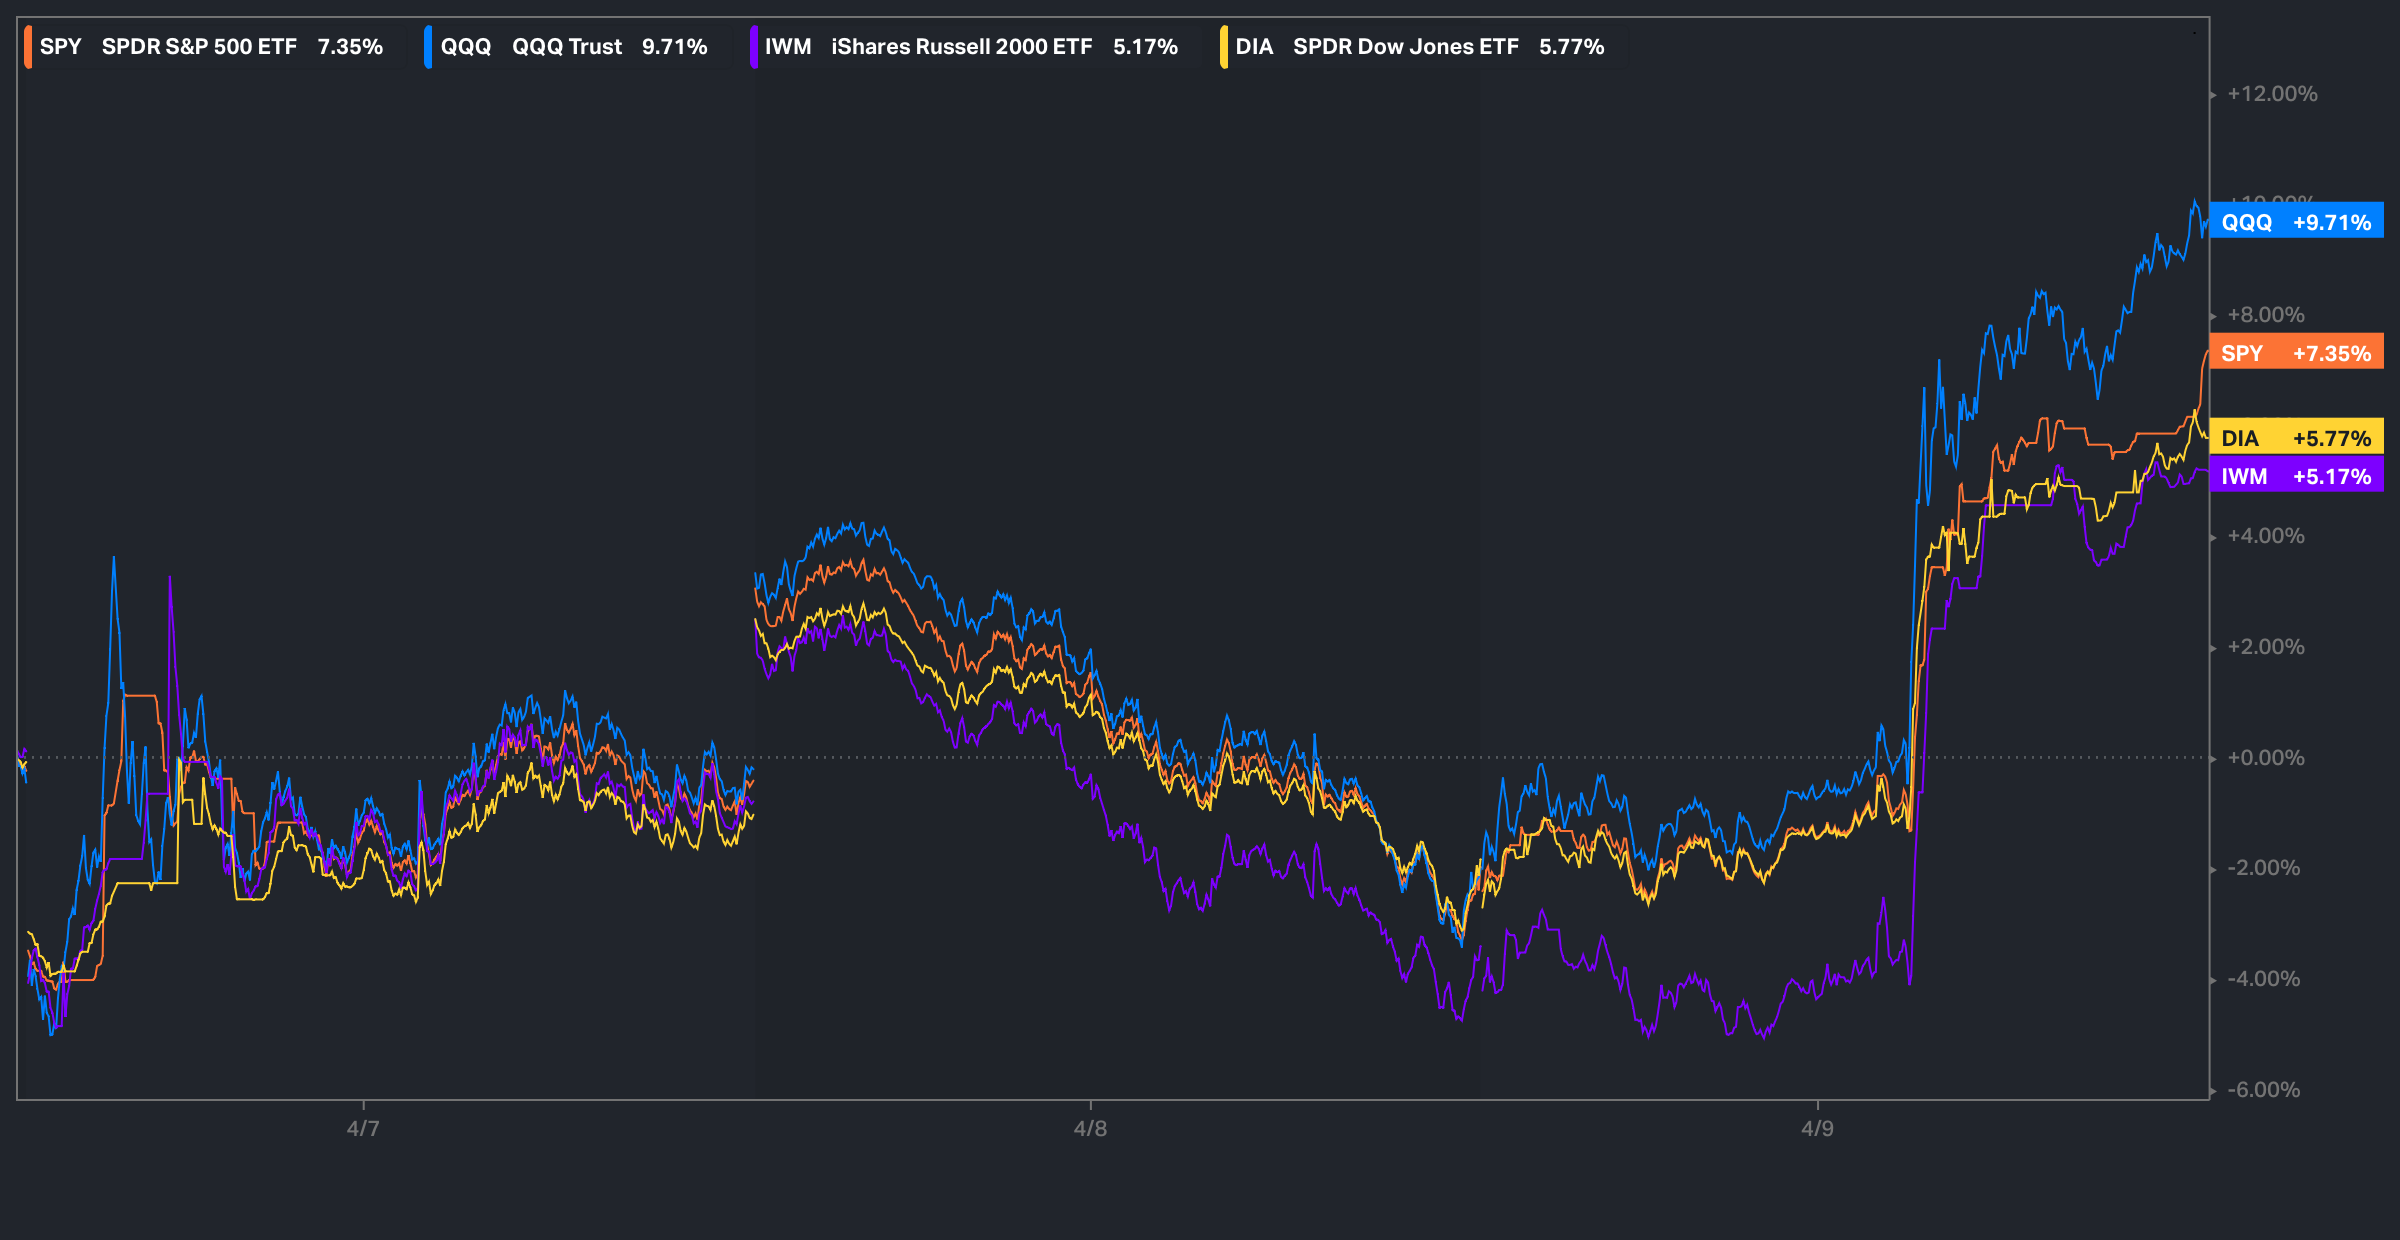This screenshot has height=1240, width=2400.
Task: Click the purple IWM legend color bar
Action: pos(753,47)
